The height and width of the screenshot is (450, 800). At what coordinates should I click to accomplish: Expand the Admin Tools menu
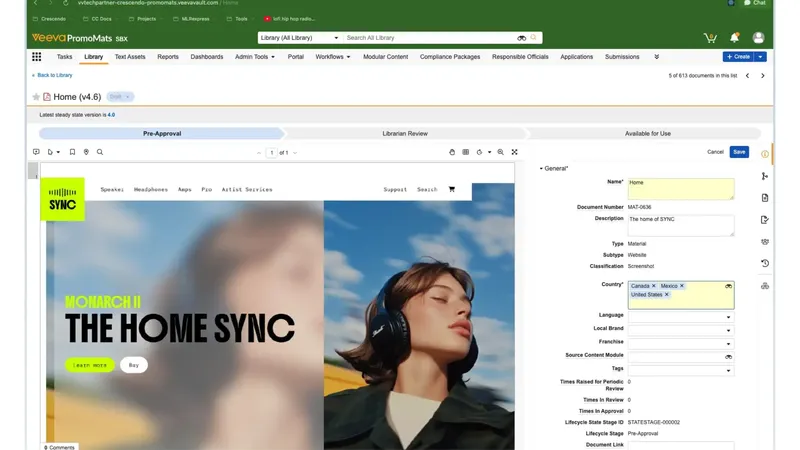(x=255, y=57)
